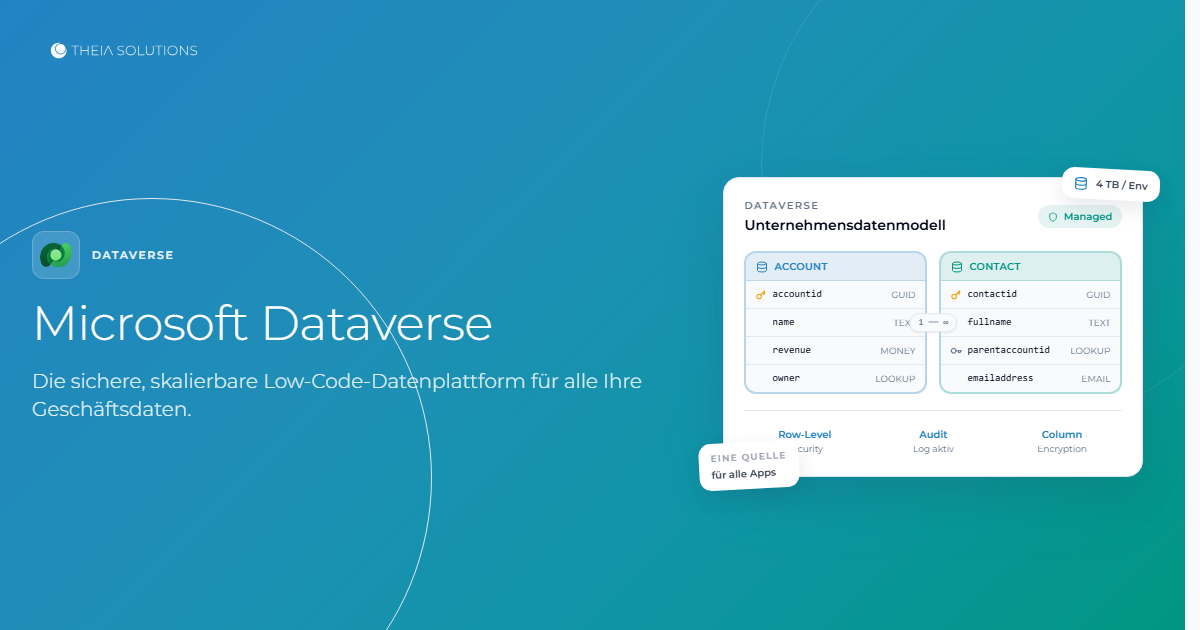
Task: Click the storage icon in 4 TB badge
Action: [1081, 183]
